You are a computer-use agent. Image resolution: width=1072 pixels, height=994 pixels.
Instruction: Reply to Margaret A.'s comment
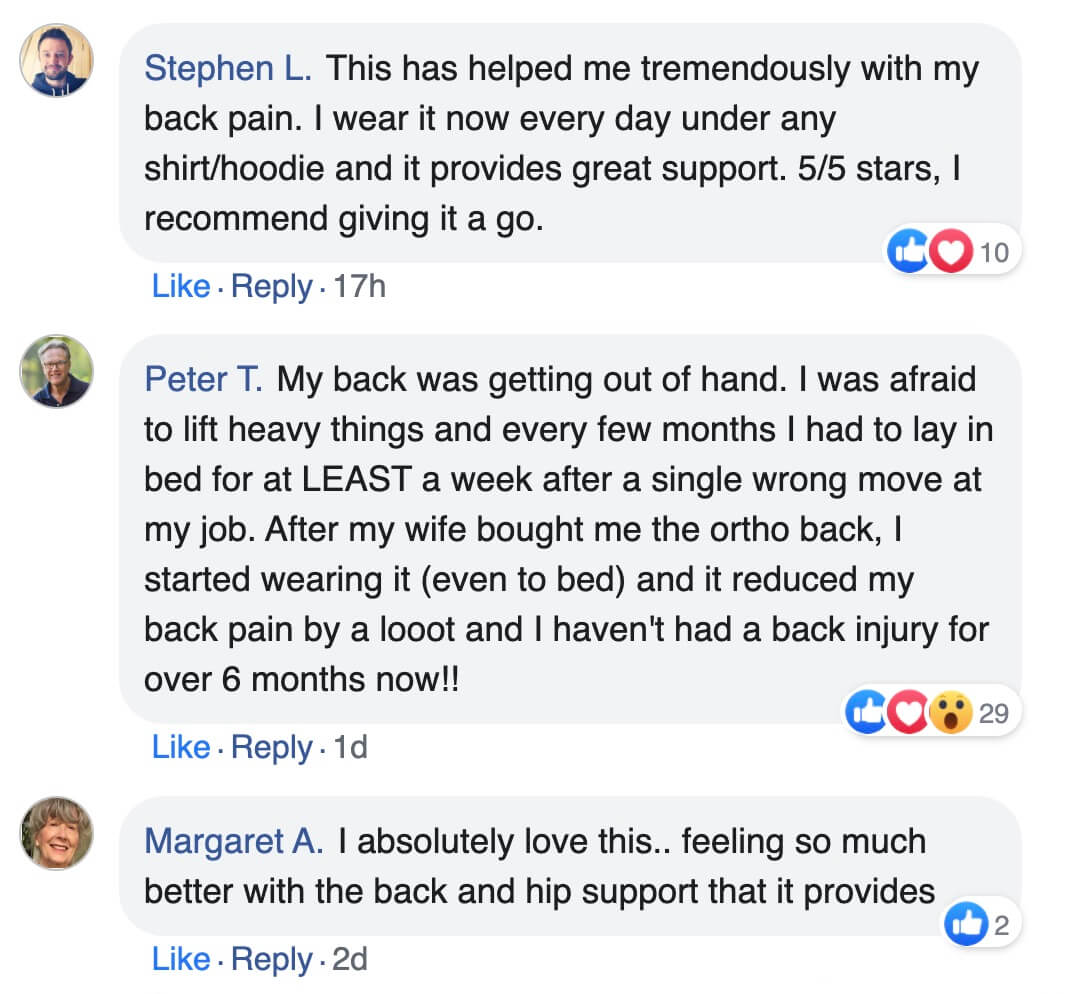pyautogui.click(x=271, y=960)
